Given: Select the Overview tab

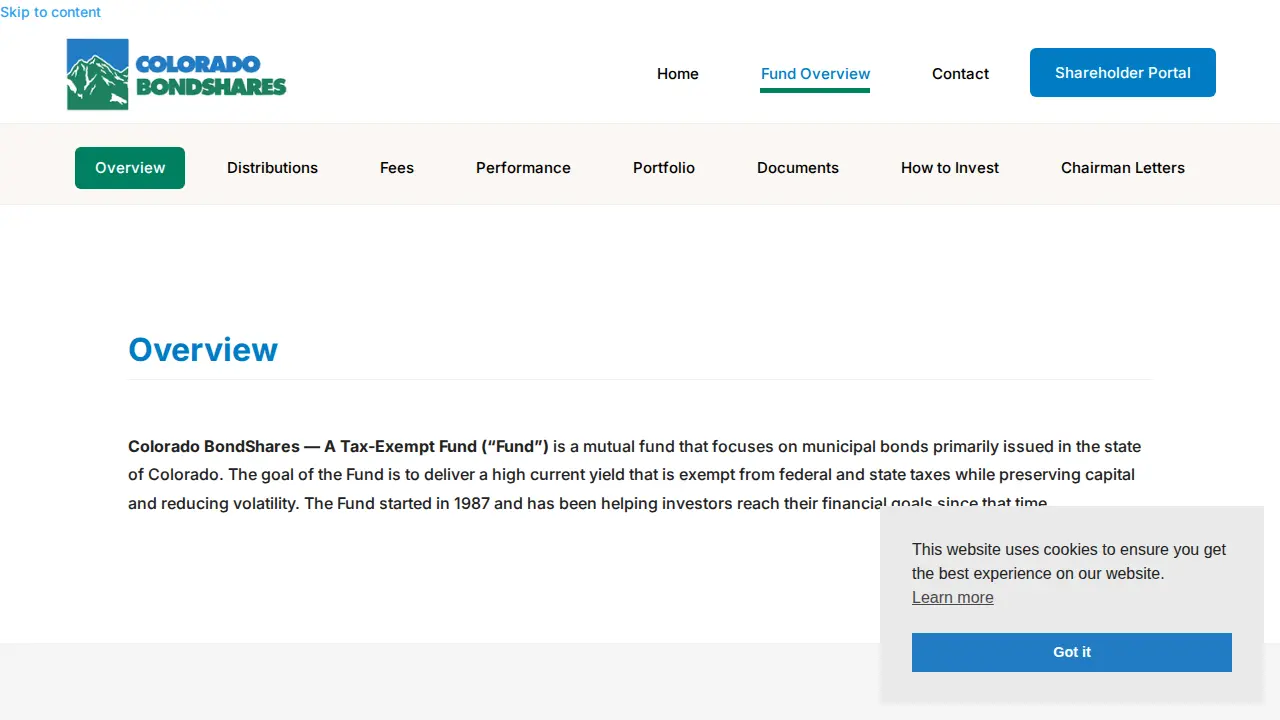Looking at the screenshot, I should coord(130,168).
